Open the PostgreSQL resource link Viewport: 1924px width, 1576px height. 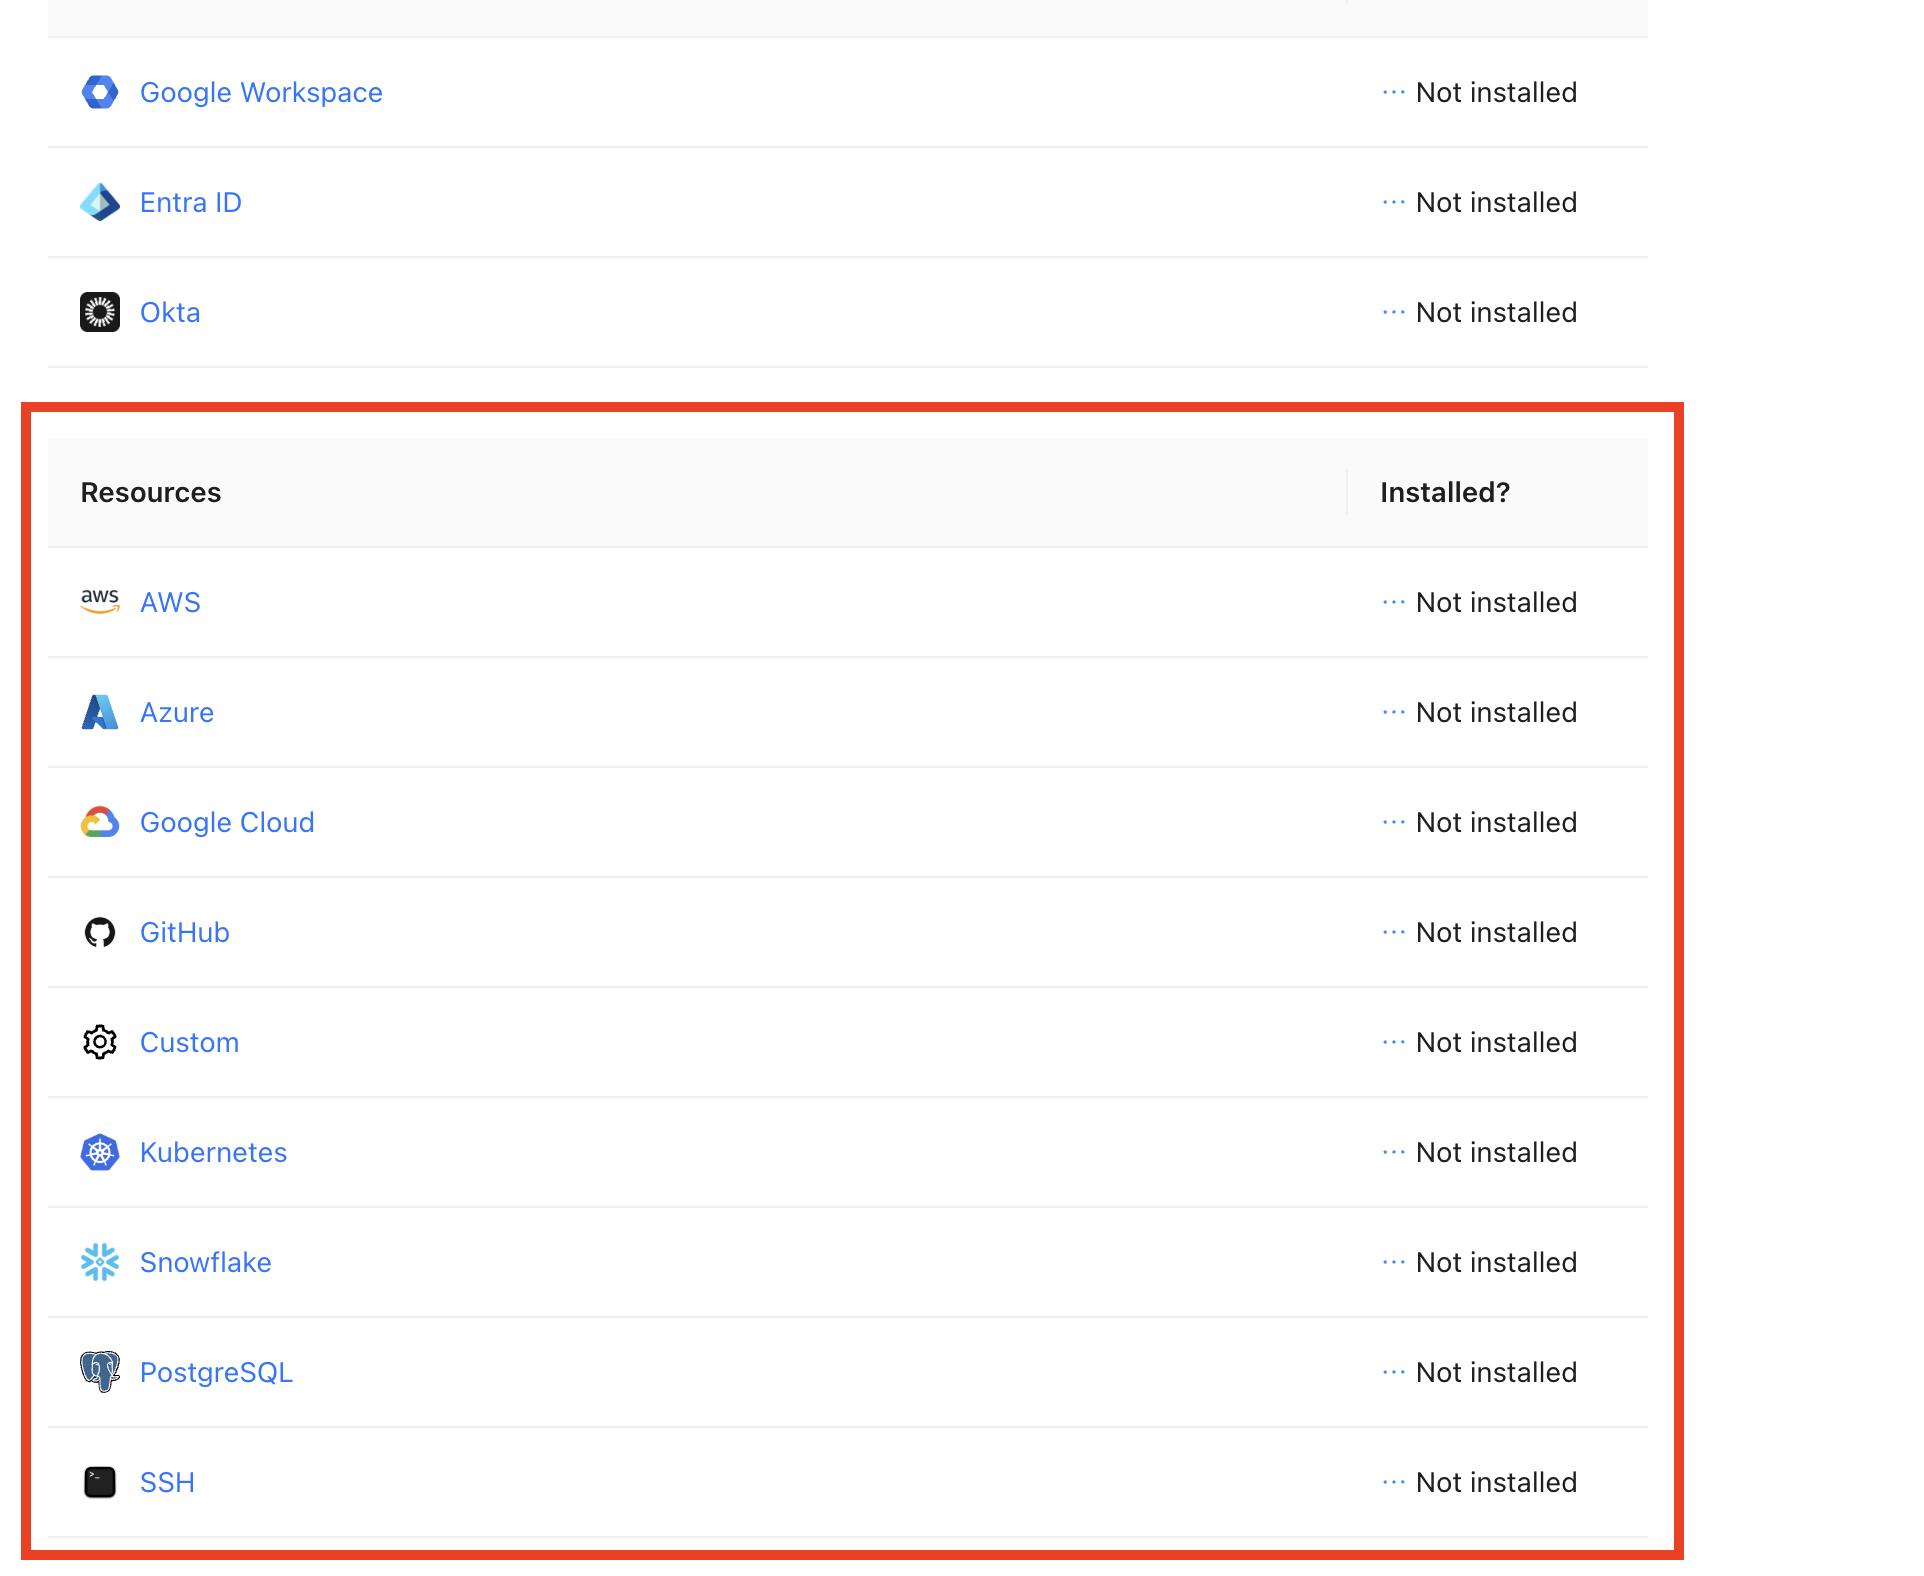pos(216,1372)
